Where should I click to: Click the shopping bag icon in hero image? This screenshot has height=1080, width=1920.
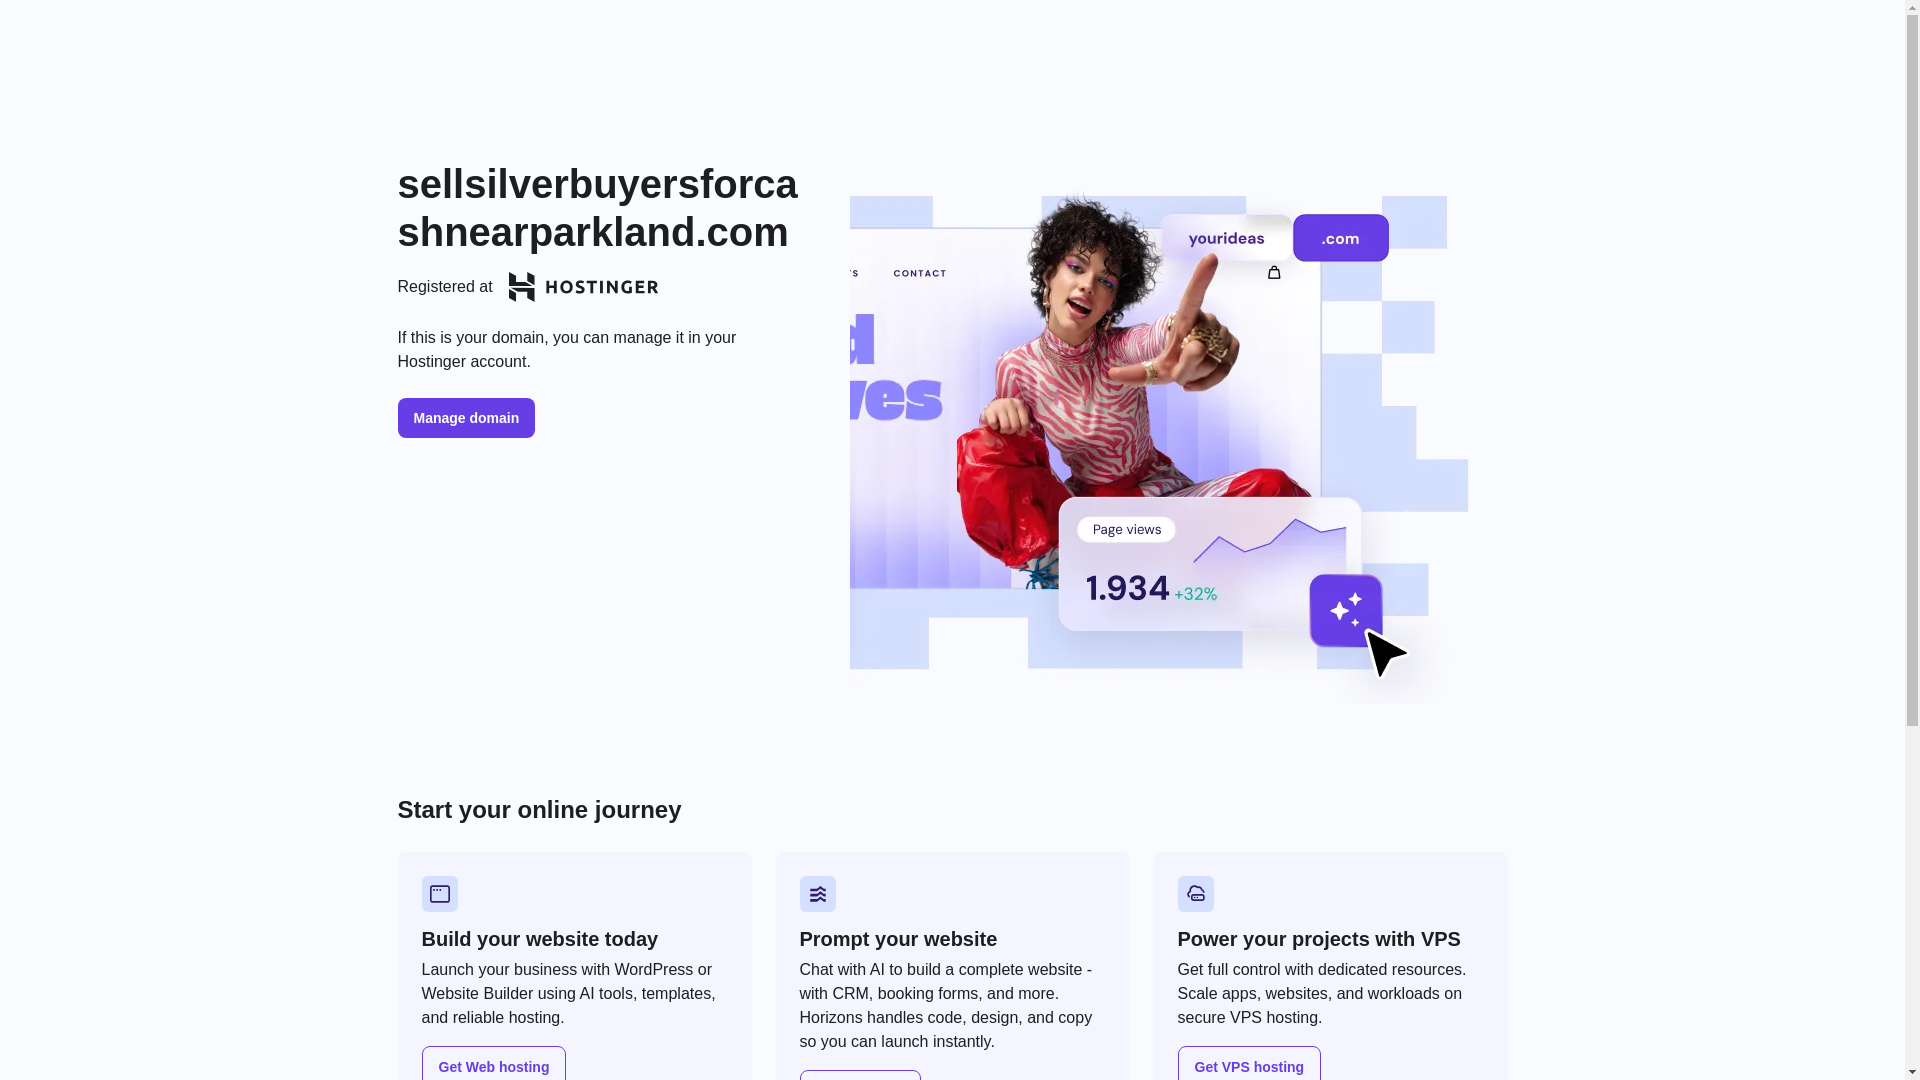1274,272
